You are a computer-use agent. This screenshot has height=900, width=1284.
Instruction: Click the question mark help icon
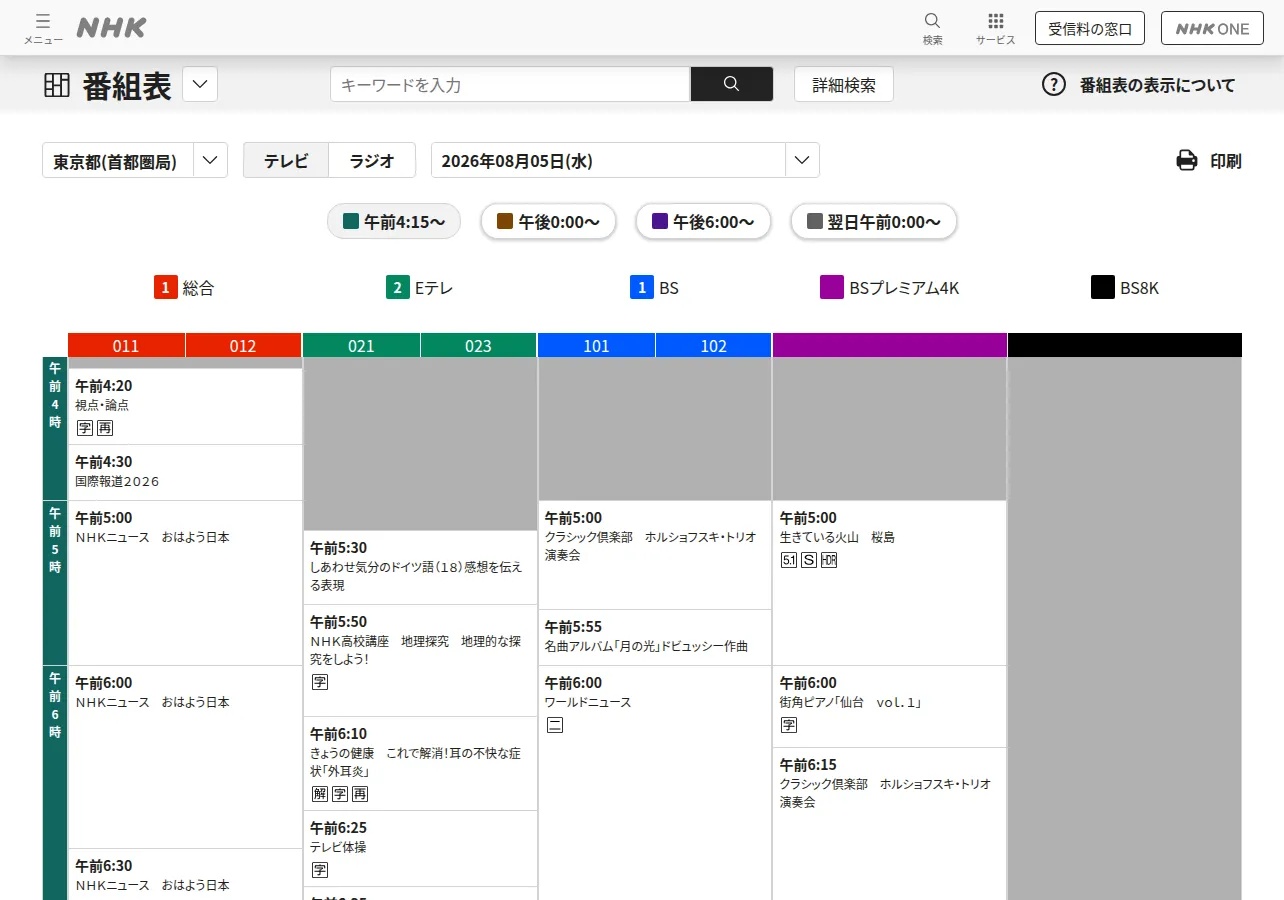[x=1054, y=84]
